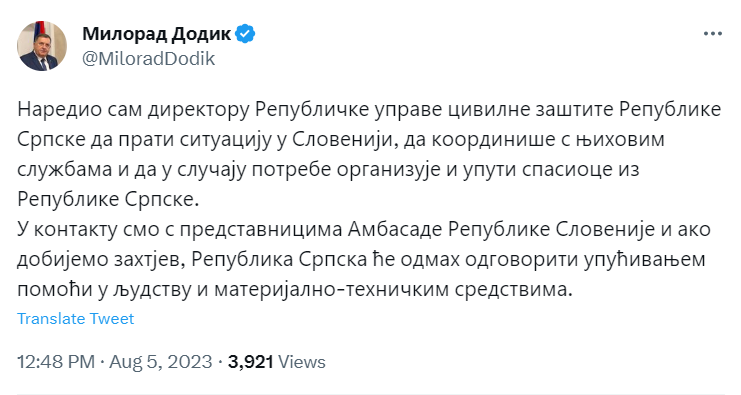Click the line starting Српске да прати
The width and height of the screenshot is (741, 395).
(341, 140)
